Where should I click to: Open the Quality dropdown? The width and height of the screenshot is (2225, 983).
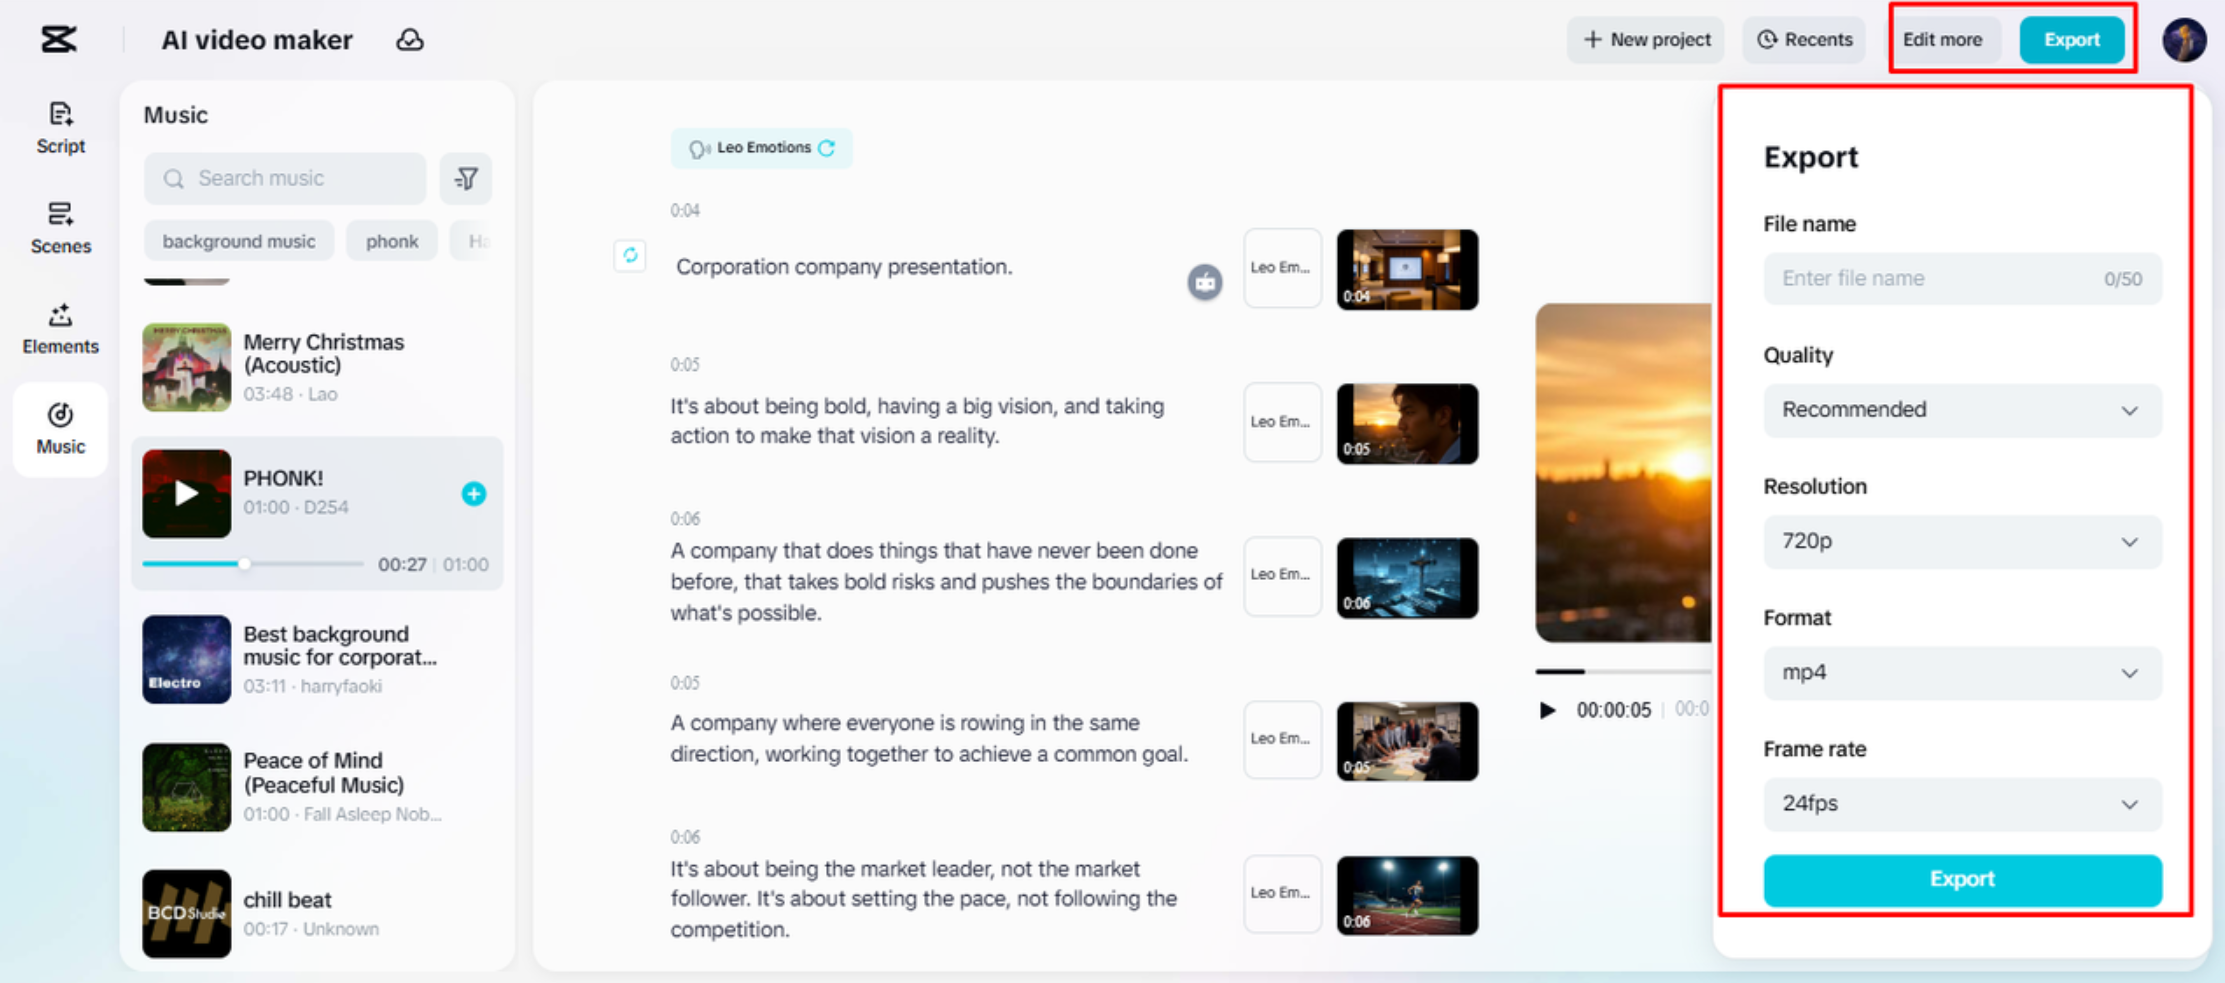(x=1961, y=410)
